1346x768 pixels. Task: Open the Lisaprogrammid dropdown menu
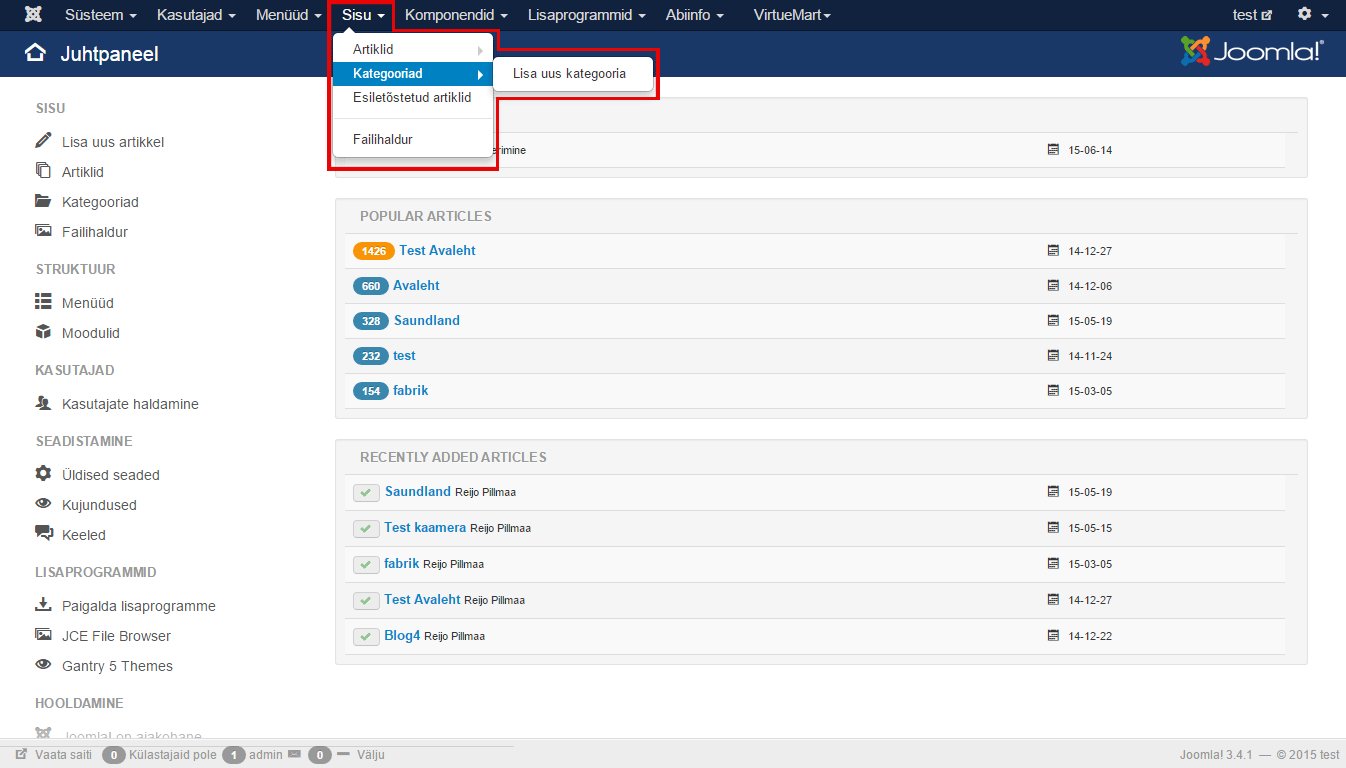tap(586, 15)
